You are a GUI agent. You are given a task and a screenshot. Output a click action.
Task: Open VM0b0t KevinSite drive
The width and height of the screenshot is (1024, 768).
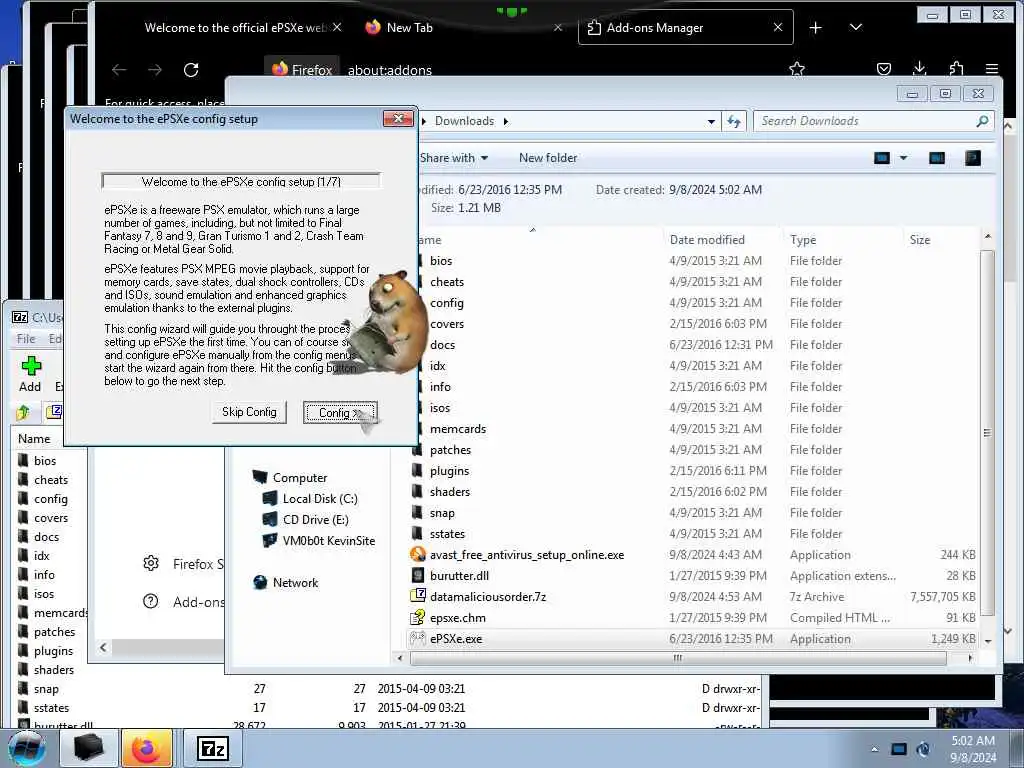(x=328, y=541)
